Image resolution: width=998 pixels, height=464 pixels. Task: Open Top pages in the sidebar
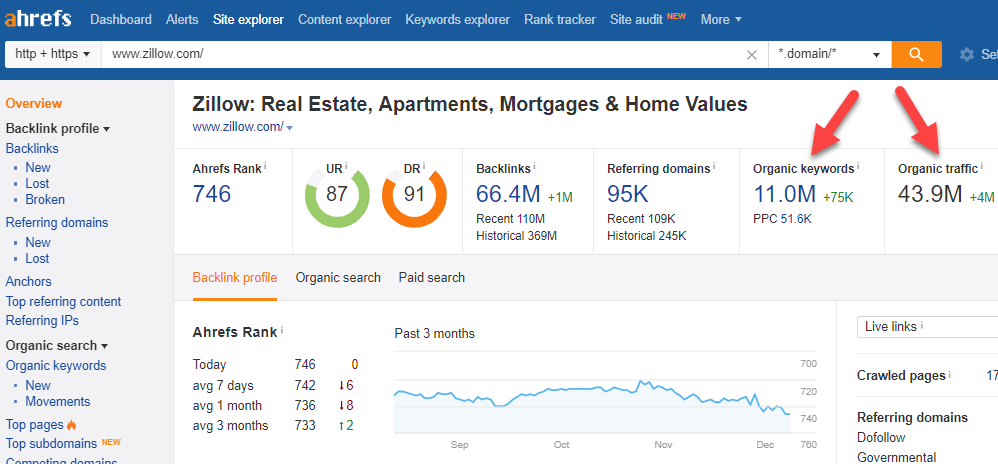point(34,425)
